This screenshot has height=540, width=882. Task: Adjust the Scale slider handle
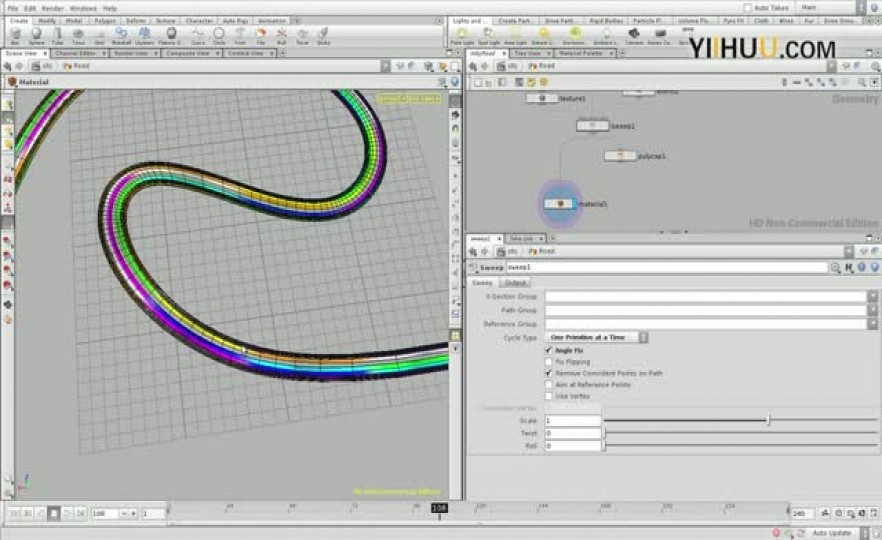click(x=768, y=420)
